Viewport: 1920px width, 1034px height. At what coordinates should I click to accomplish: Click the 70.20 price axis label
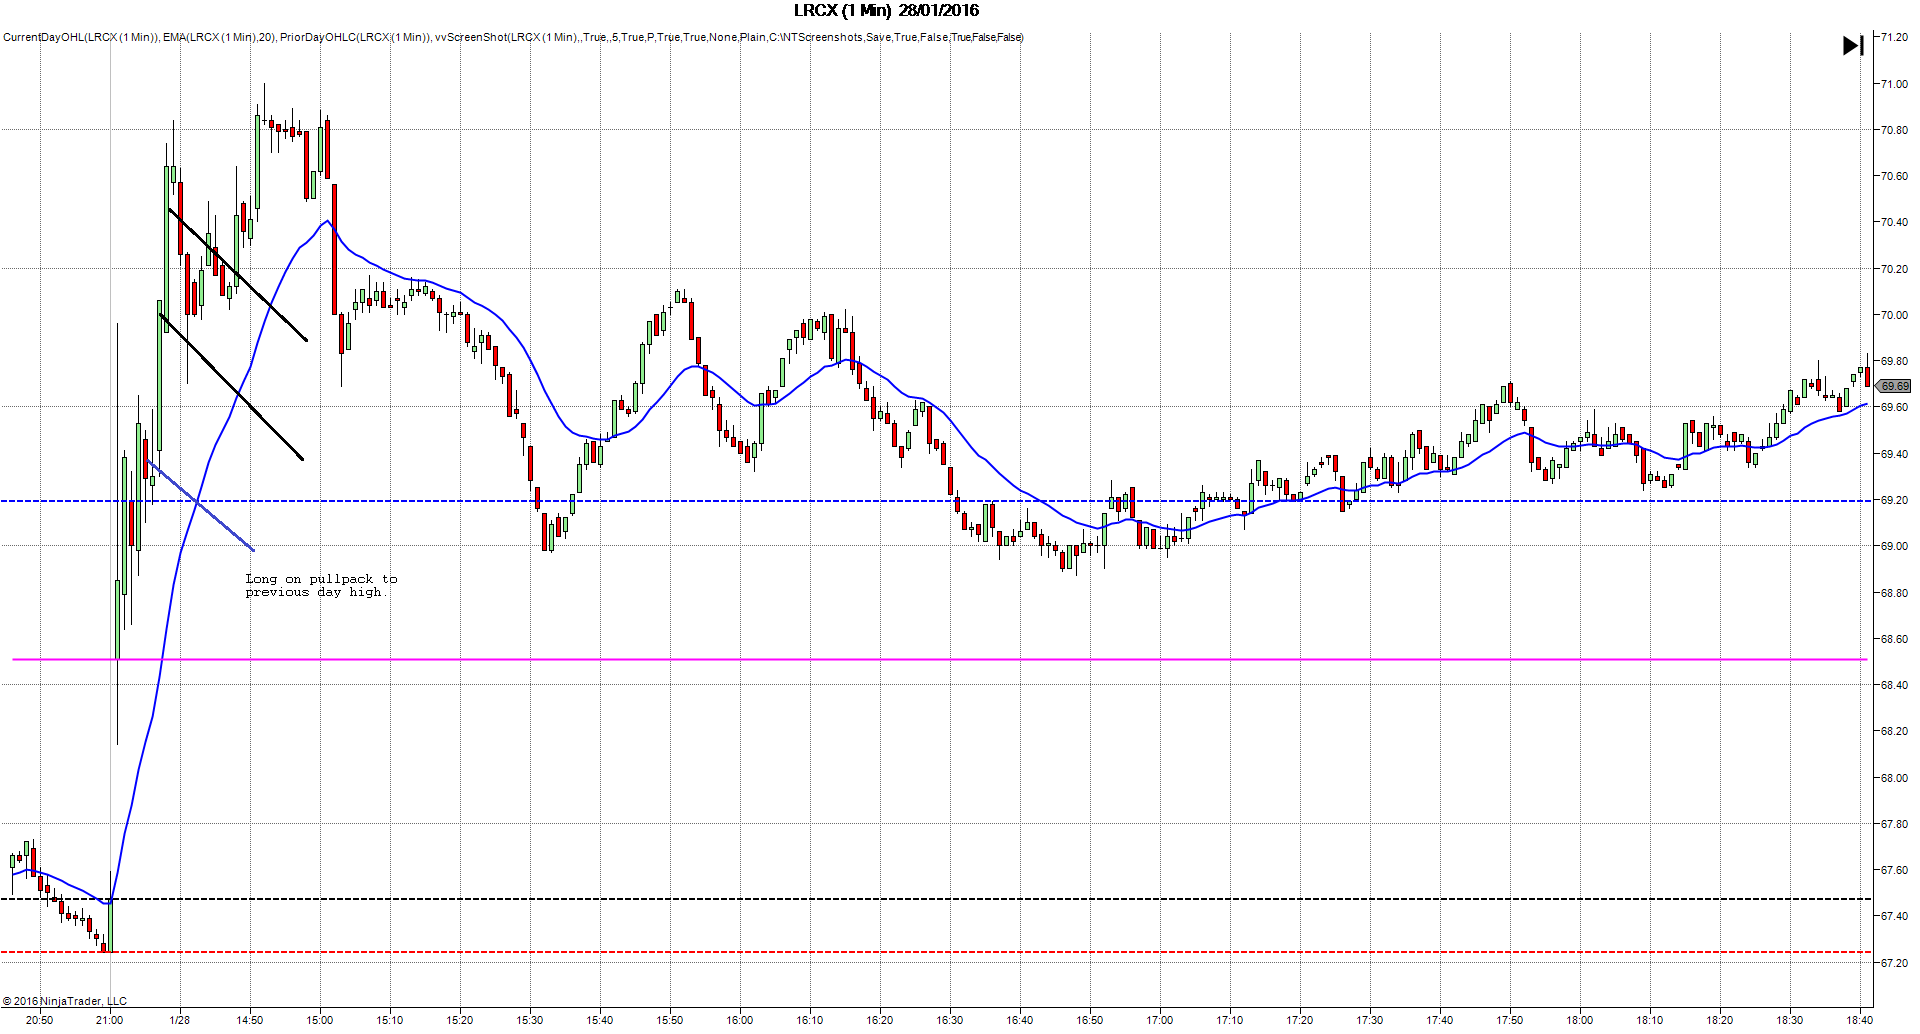pyautogui.click(x=1894, y=269)
